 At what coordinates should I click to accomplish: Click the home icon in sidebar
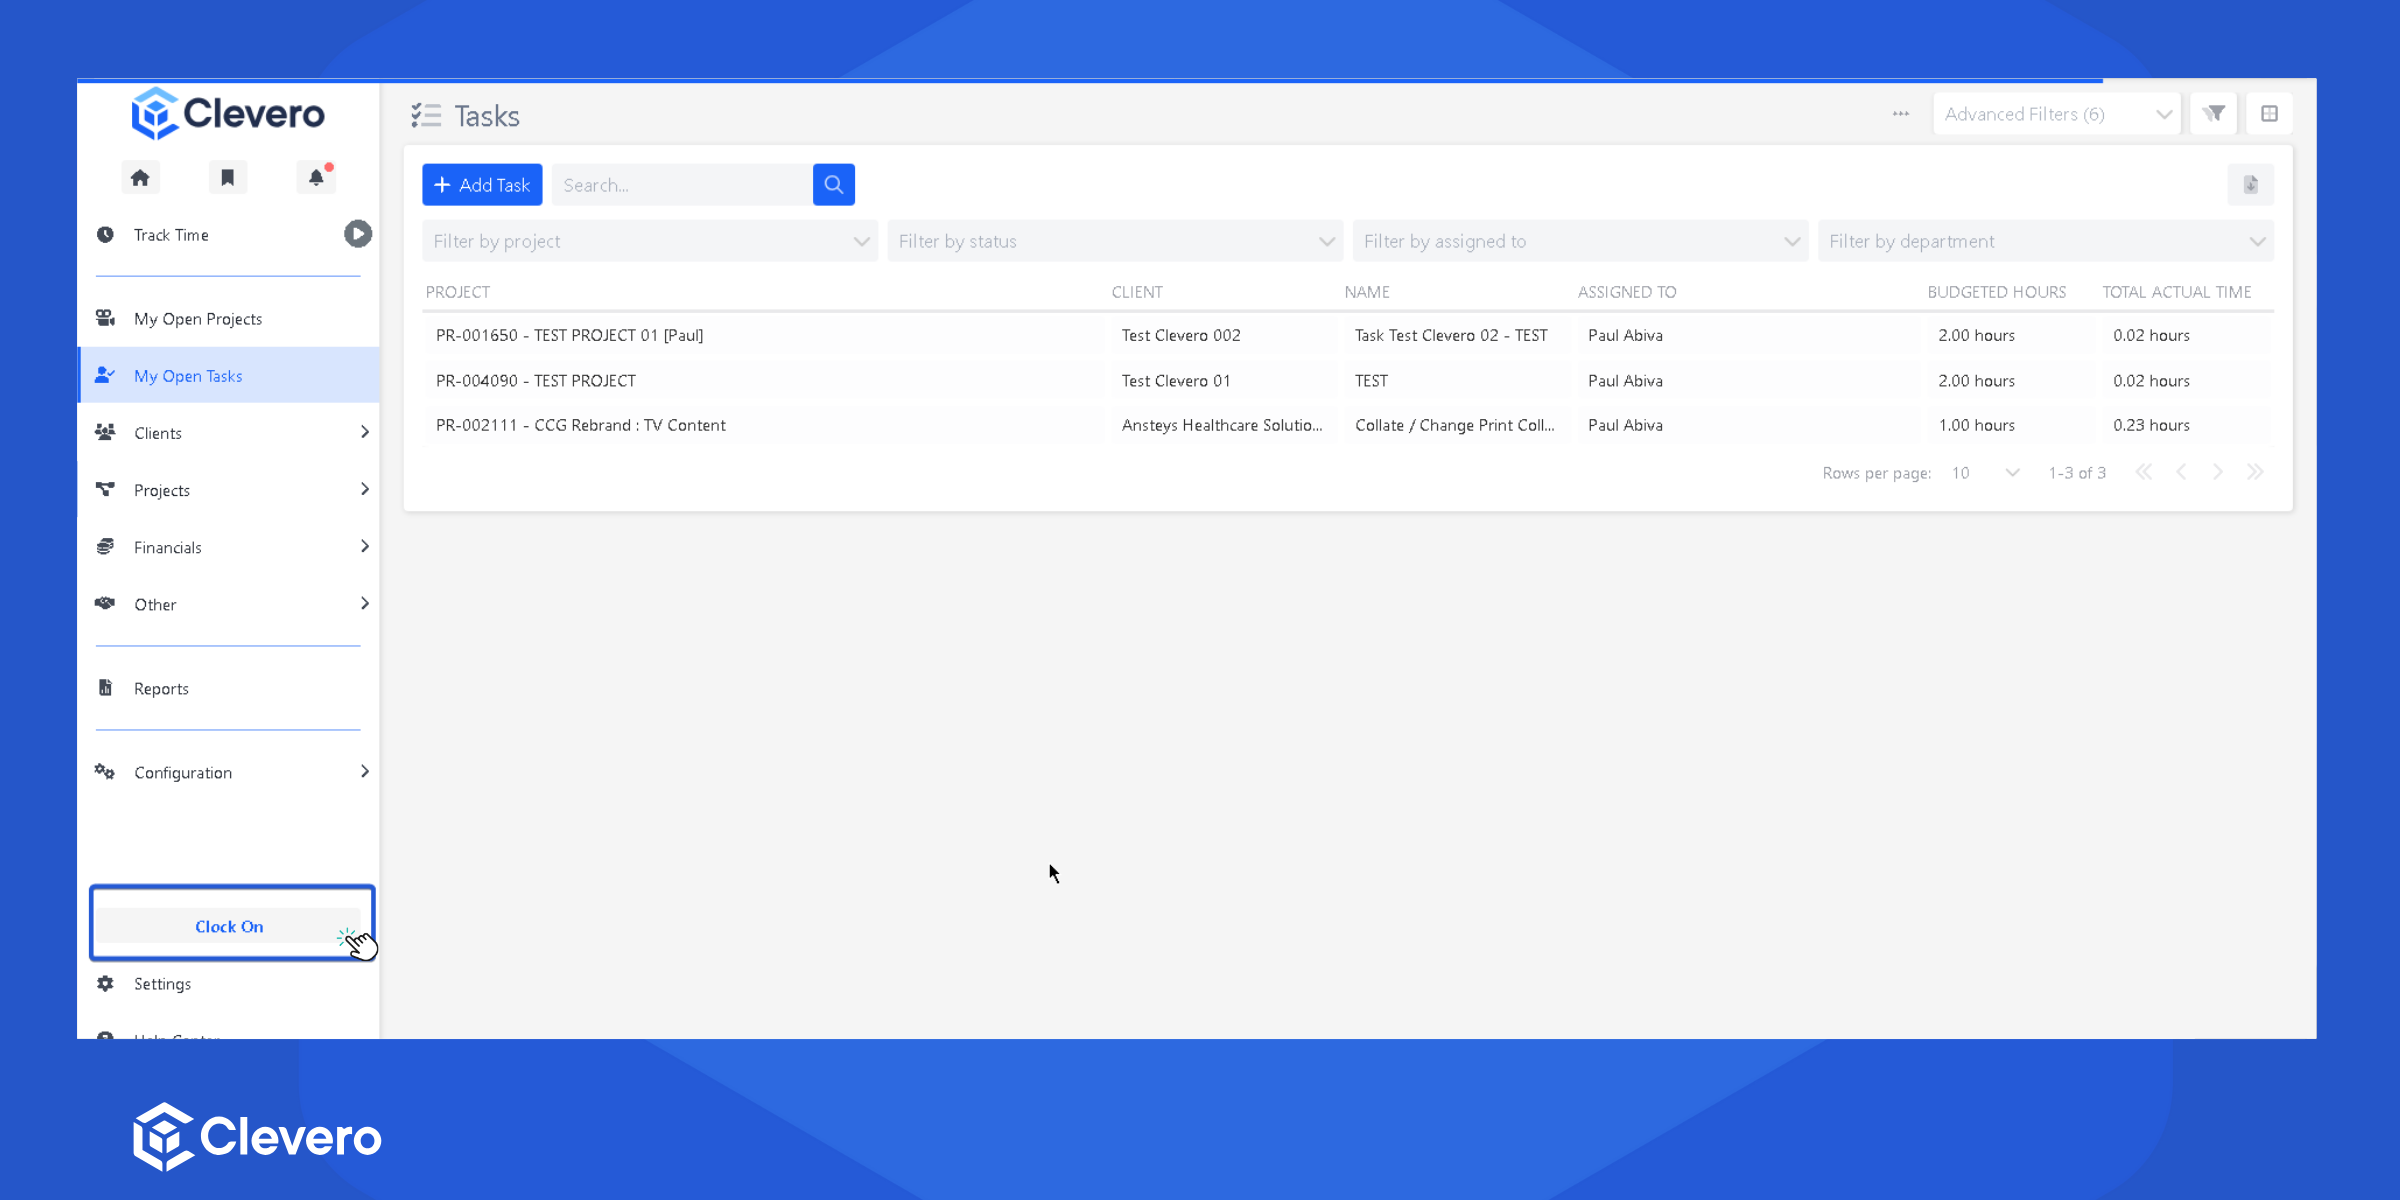point(140,178)
